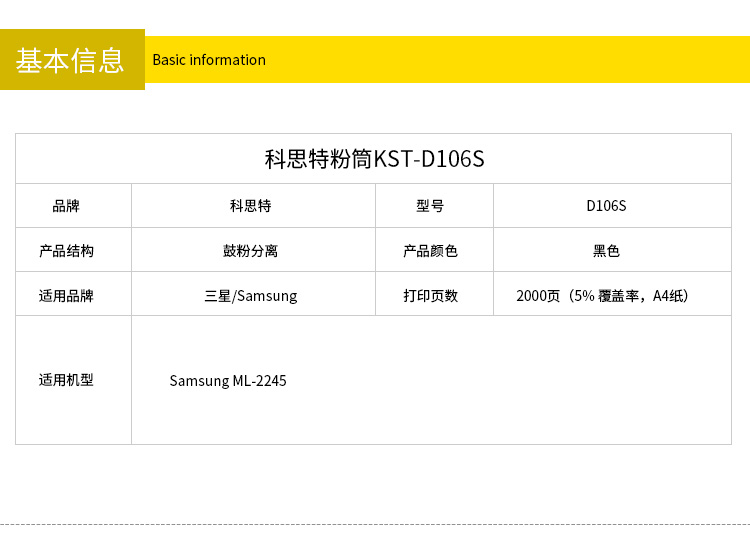
Task: Click the 适用机型 label cell
Action: tap(66, 380)
